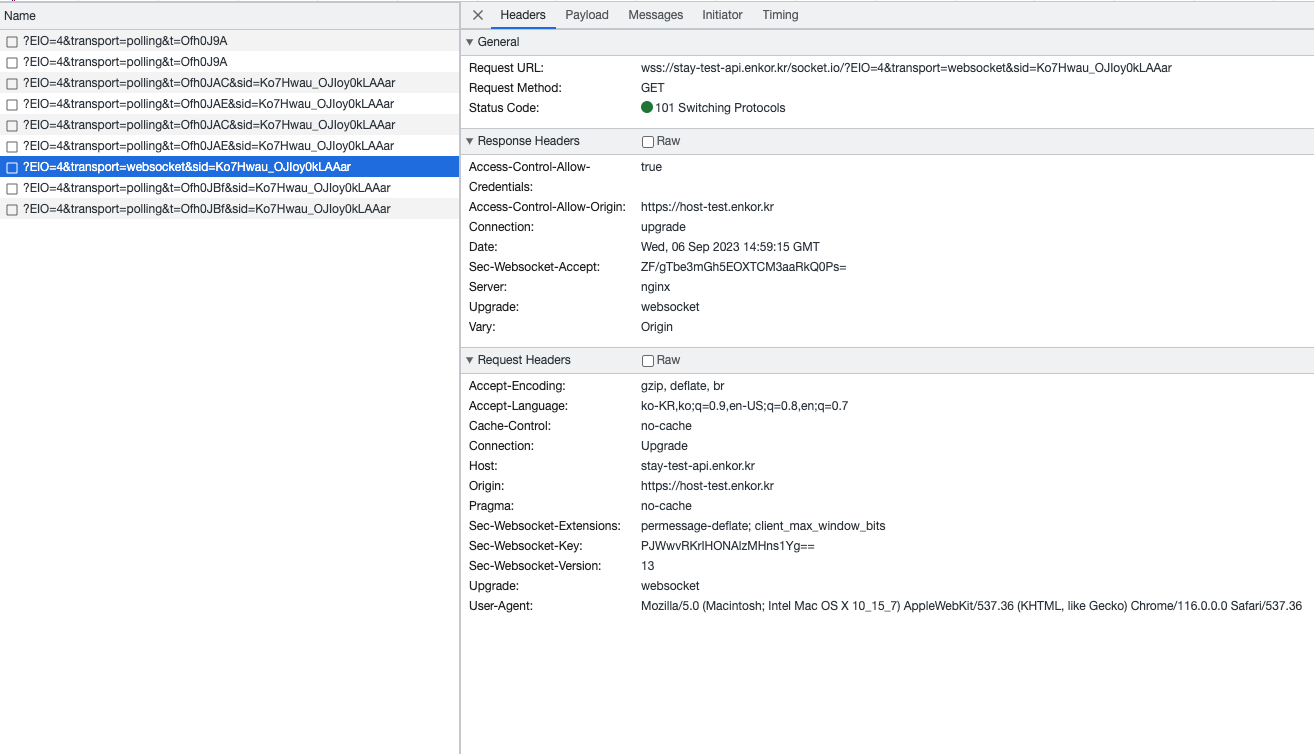Screen dimensions: 1314x754
Task: Select the Sec-Websocket-Accept value
Action: 743,267
